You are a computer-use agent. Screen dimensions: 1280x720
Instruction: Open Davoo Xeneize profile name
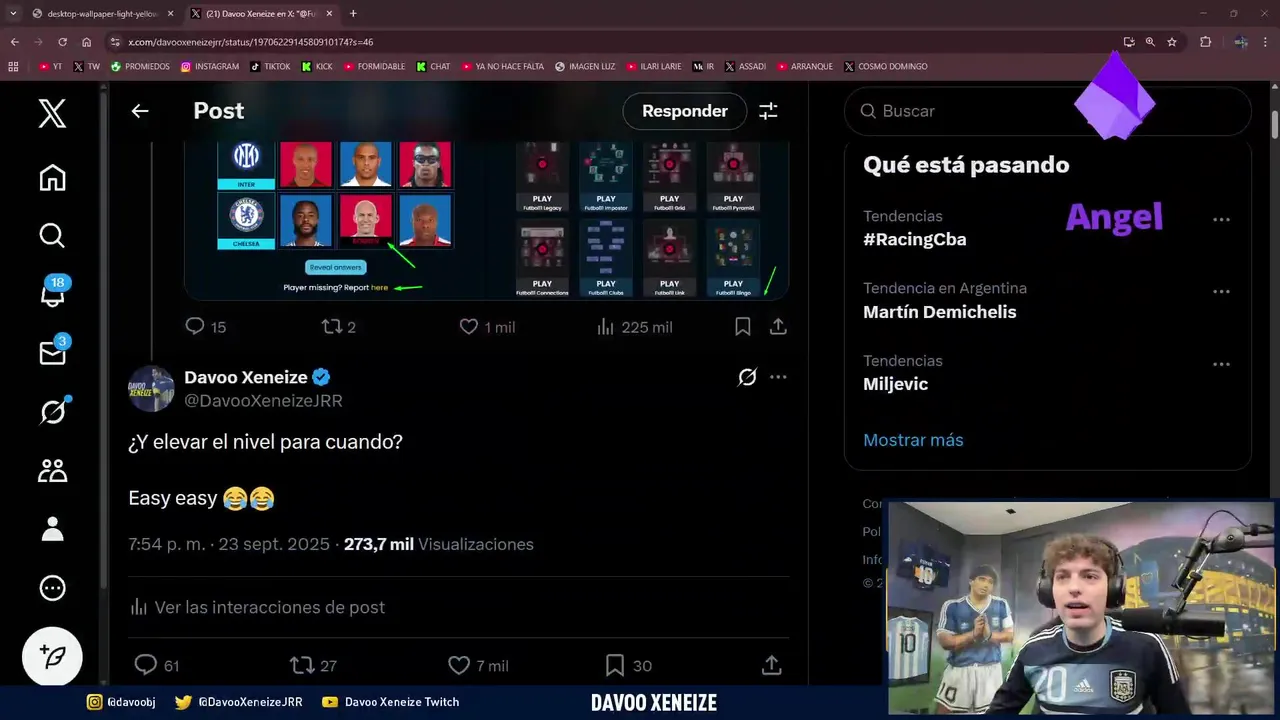[x=245, y=377]
